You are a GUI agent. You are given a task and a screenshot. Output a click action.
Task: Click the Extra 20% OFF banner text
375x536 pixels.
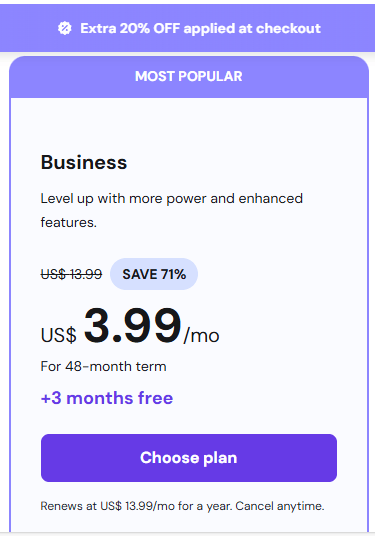pos(200,28)
